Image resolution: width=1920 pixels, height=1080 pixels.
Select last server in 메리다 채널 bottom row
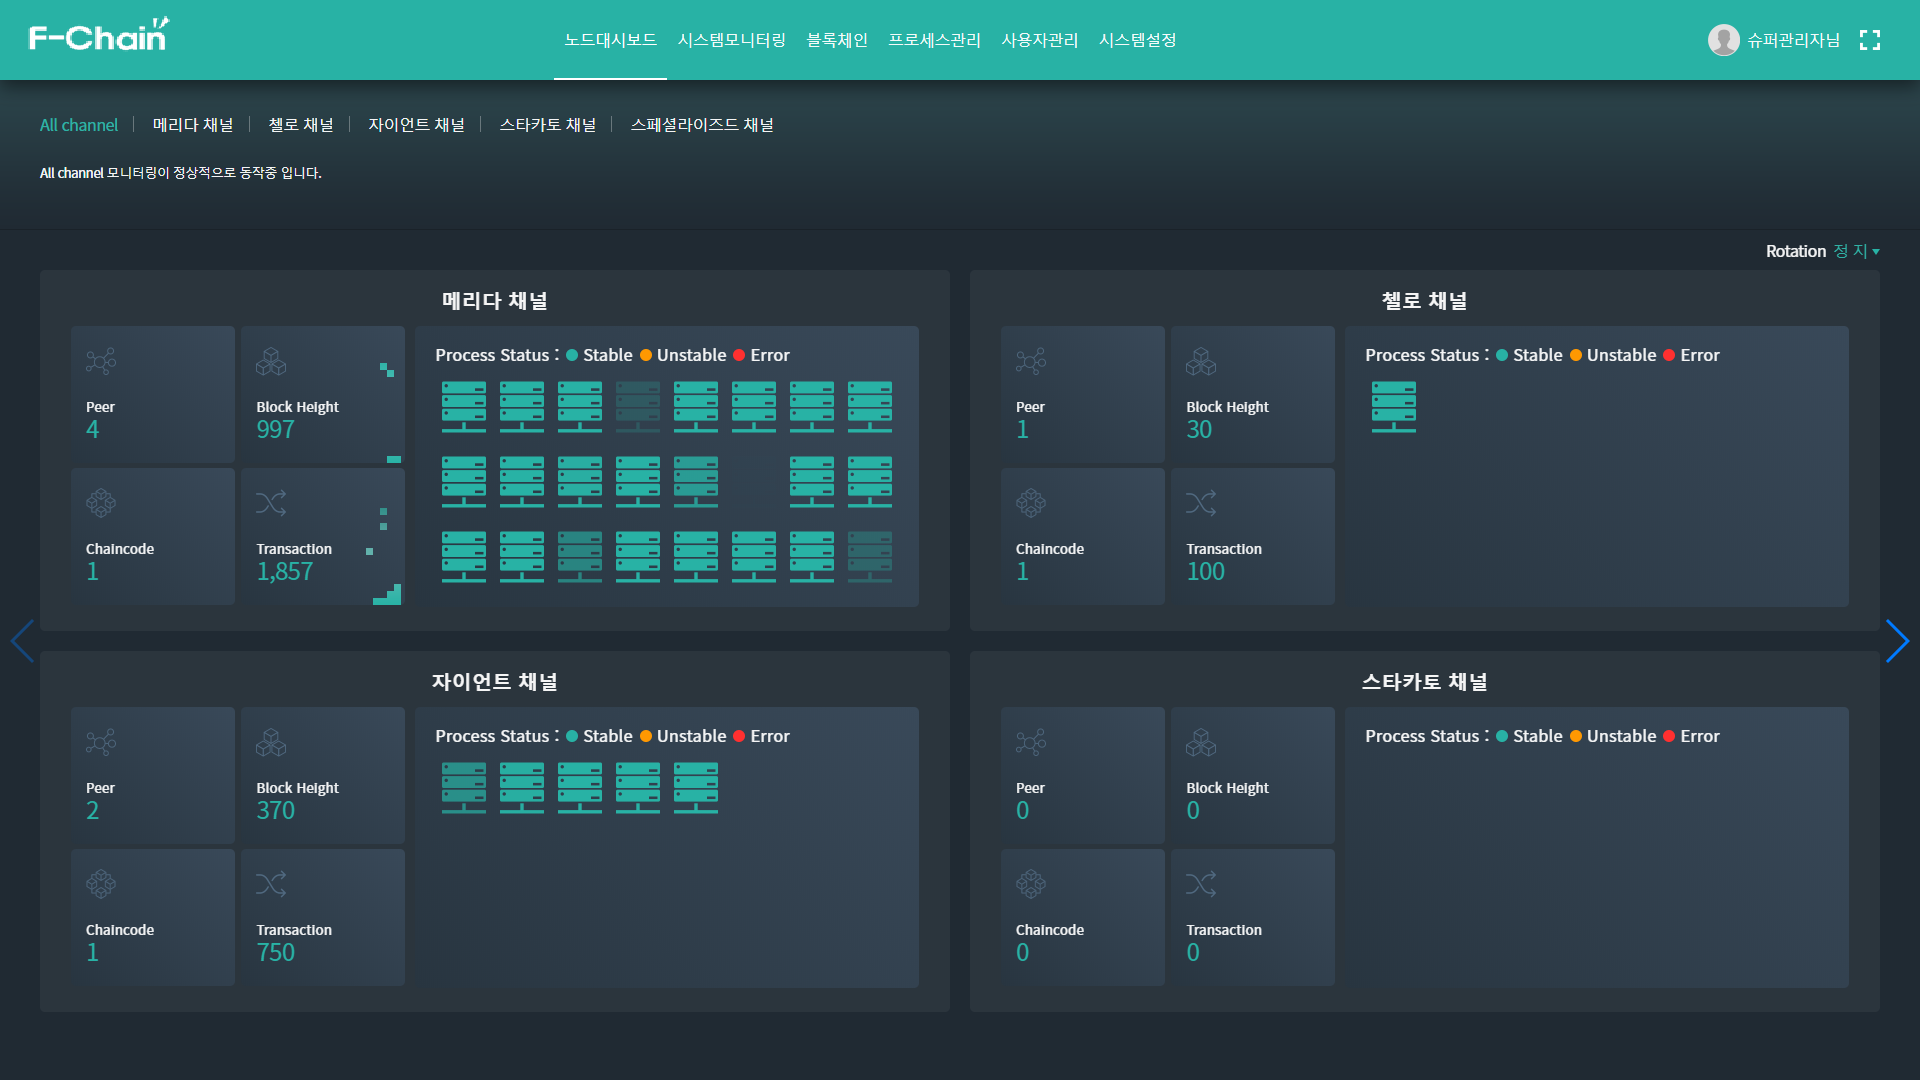click(x=870, y=557)
